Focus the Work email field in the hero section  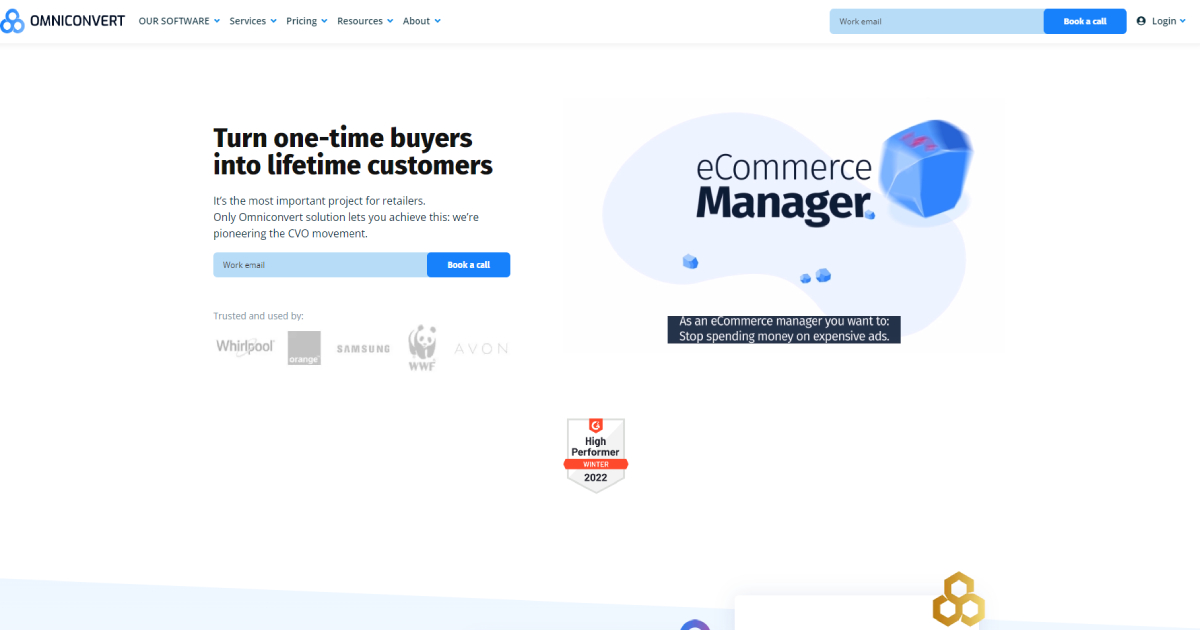point(320,265)
